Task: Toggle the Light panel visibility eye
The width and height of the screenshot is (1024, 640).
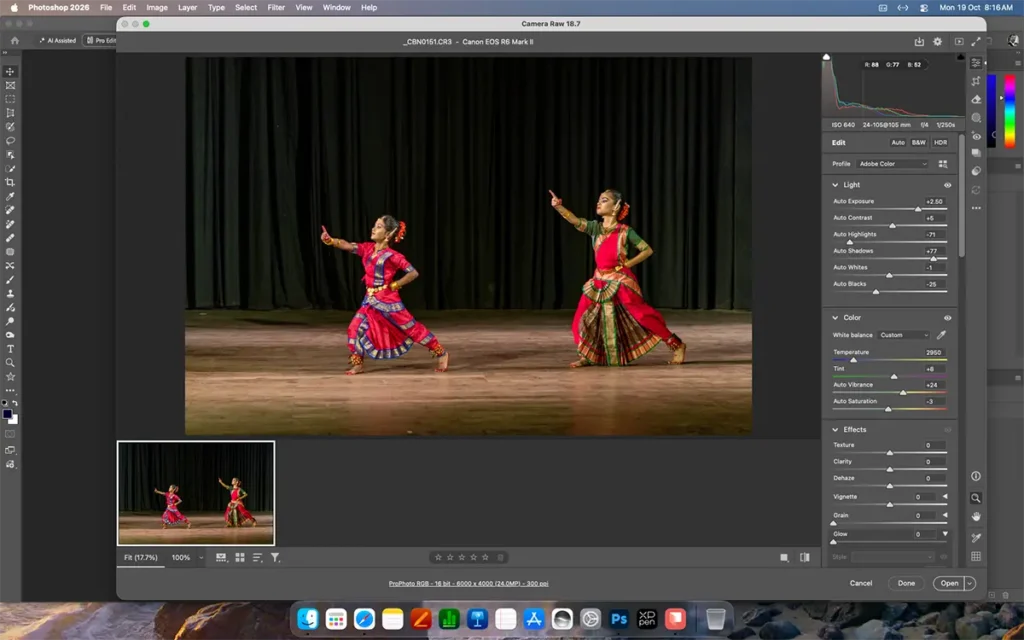Action: 947,185
